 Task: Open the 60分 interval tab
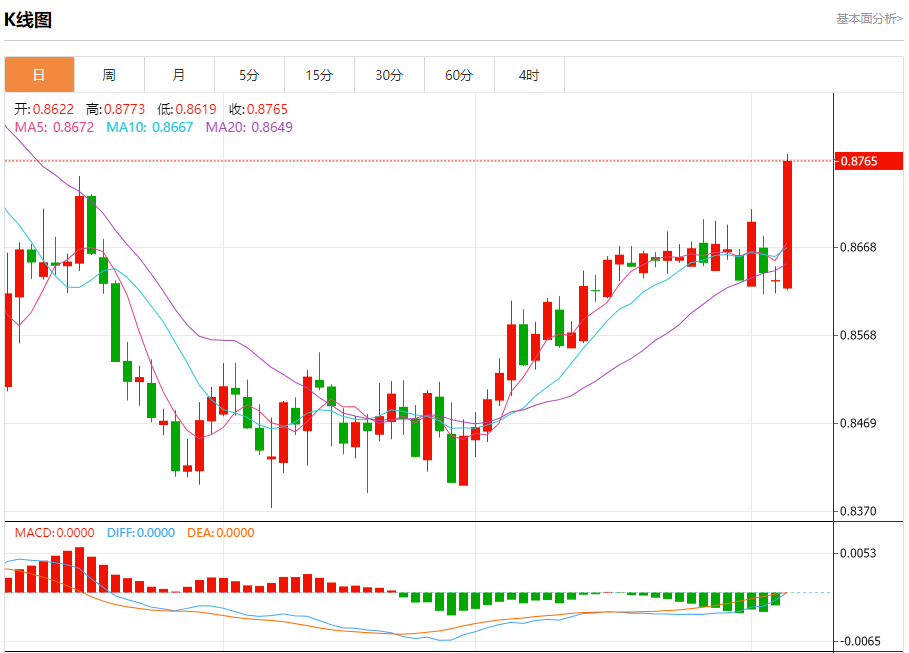[x=459, y=75]
